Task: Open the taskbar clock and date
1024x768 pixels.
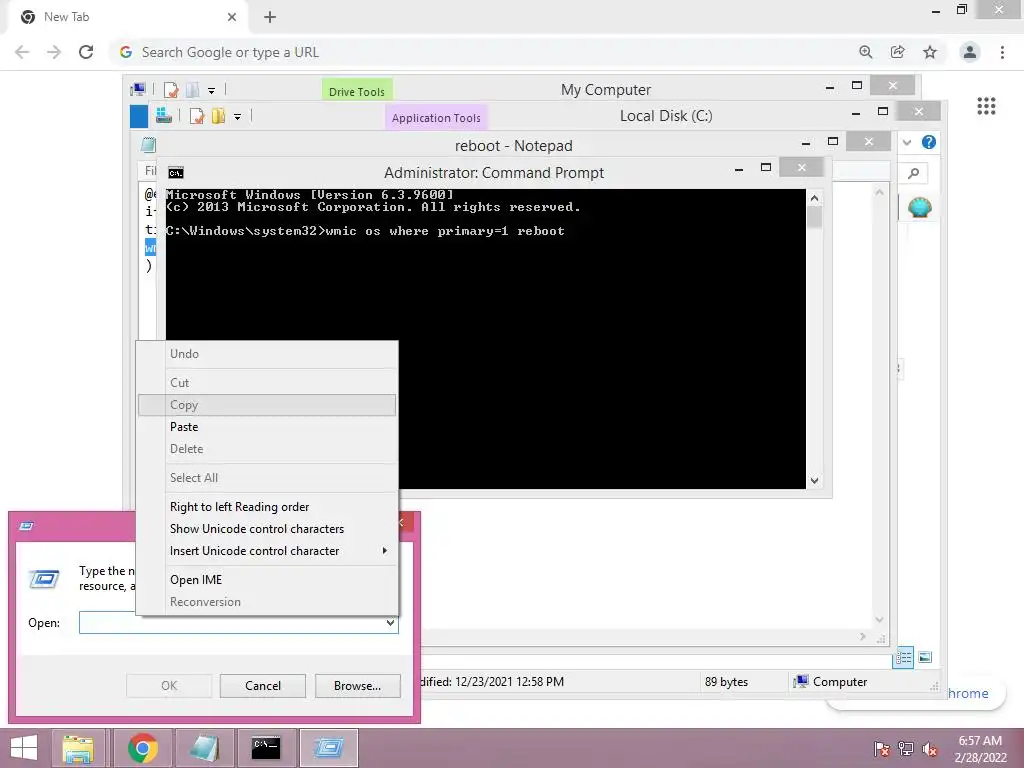Action: pyautogui.click(x=980, y=749)
